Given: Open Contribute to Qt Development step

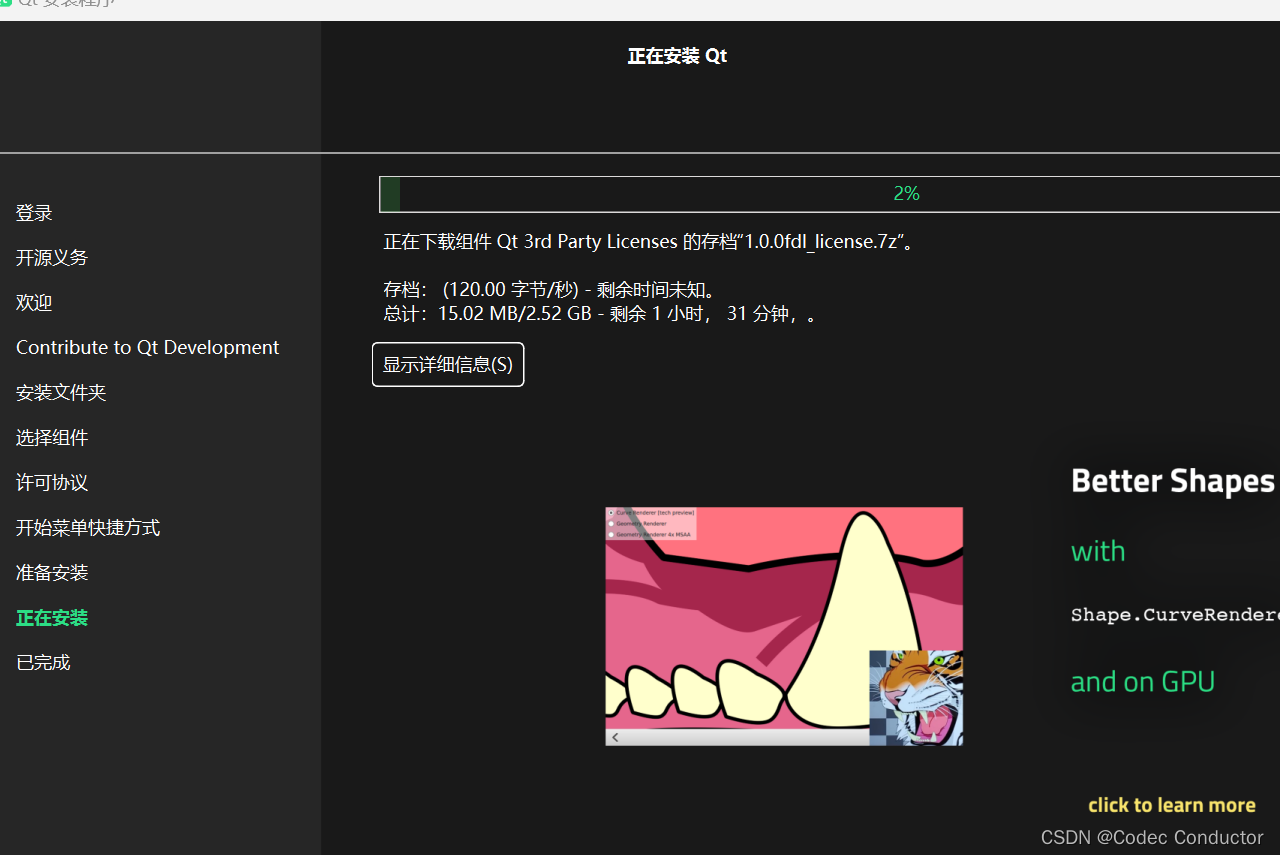Looking at the screenshot, I should tap(147, 347).
